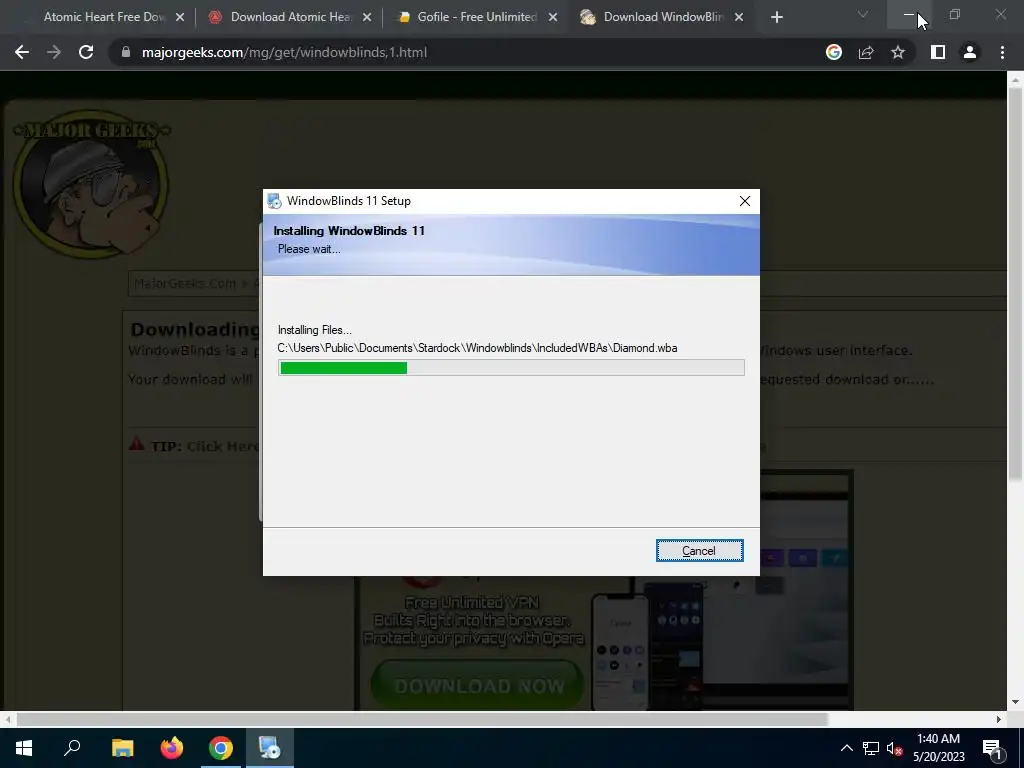Click the browser back arrow
This screenshot has height=768, width=1024.
[22, 52]
